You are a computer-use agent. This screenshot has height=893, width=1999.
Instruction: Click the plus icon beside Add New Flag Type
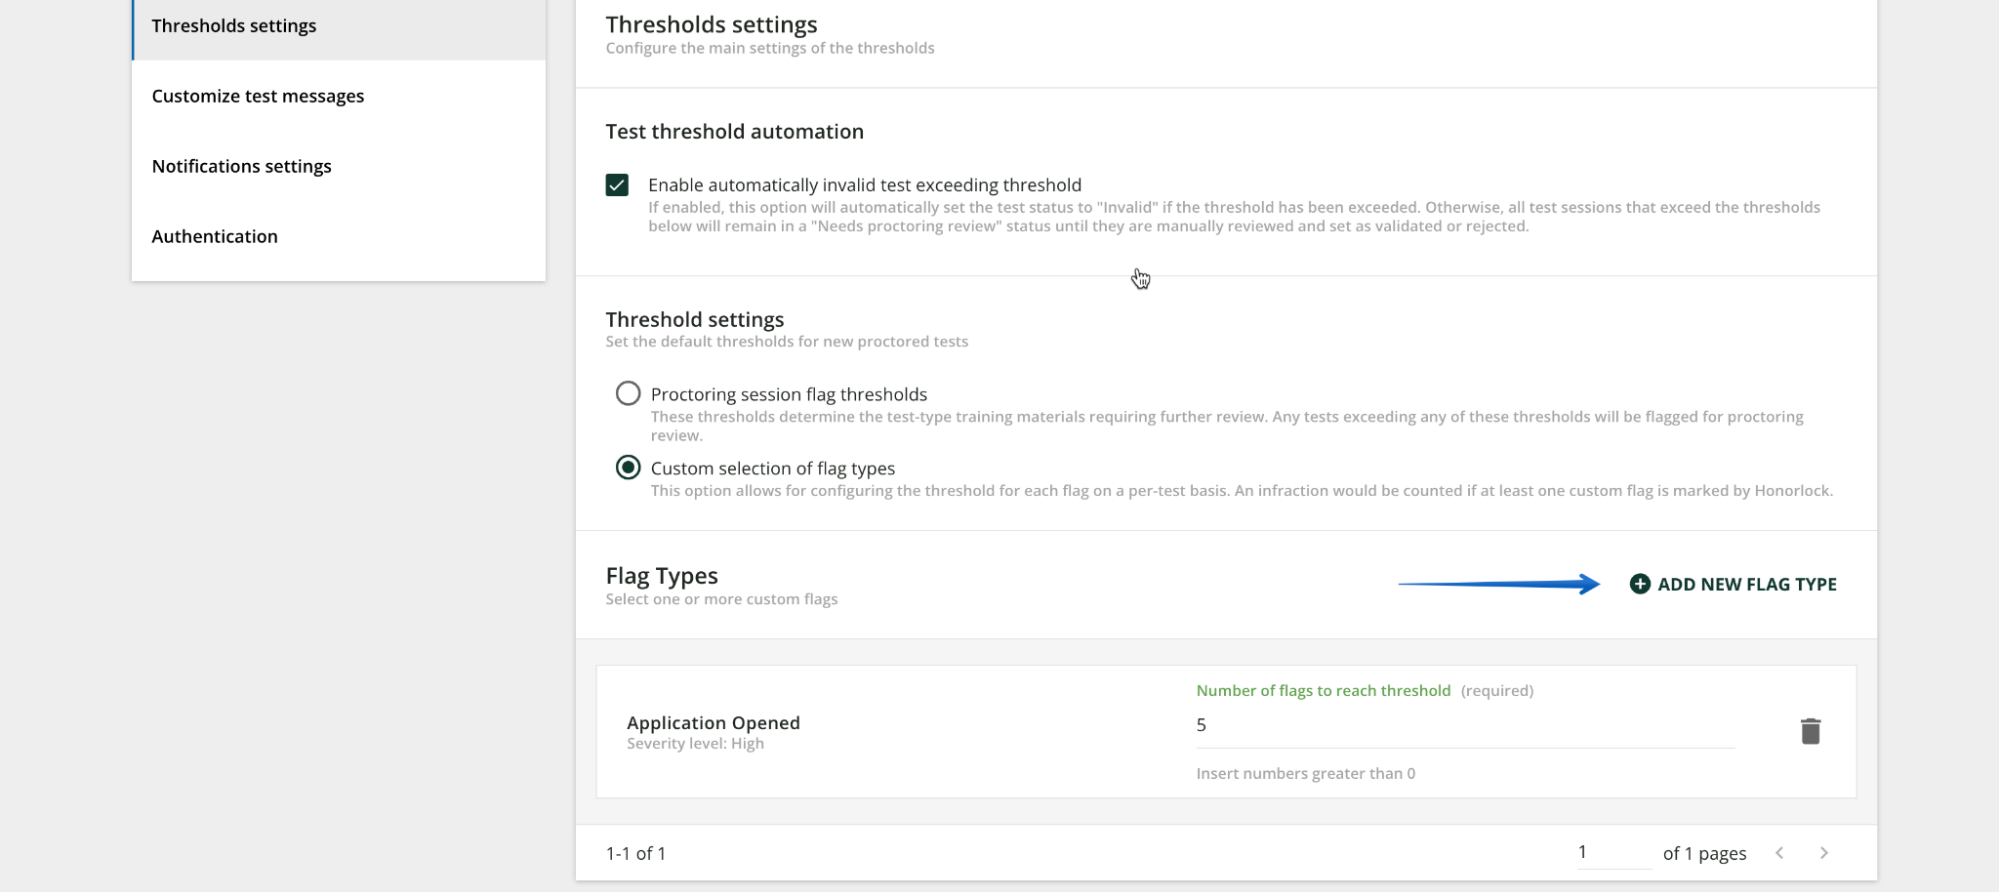1640,584
